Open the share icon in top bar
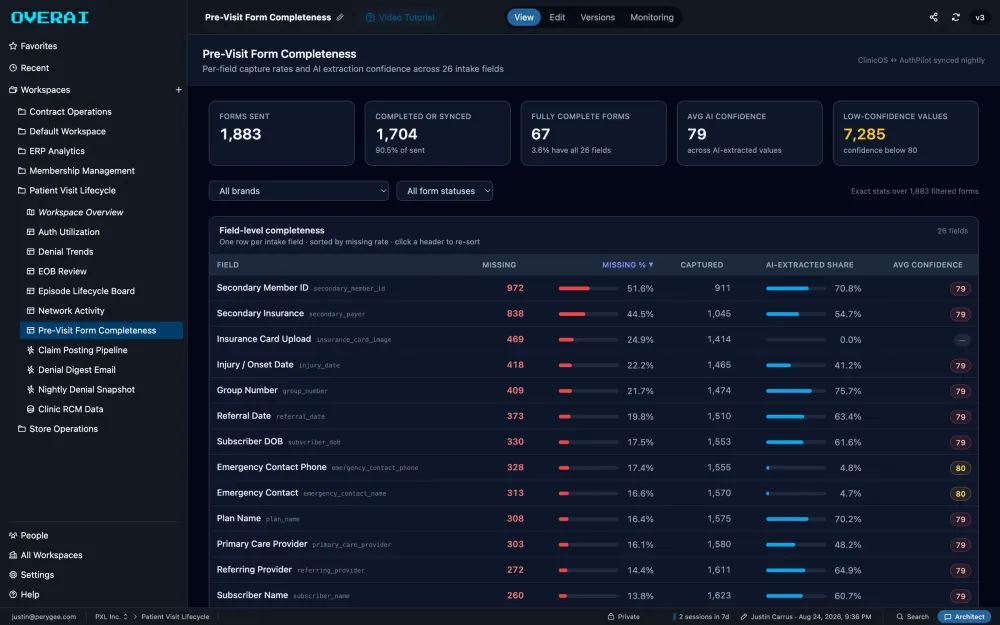Image resolution: width=1000 pixels, height=625 pixels. (933, 17)
